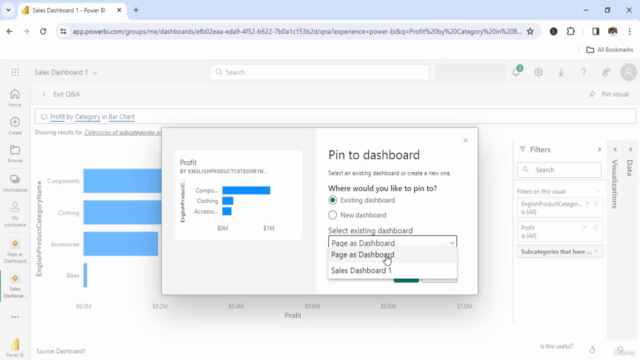
Task: Open My workspace in the sidebar
Action: click(x=15, y=214)
